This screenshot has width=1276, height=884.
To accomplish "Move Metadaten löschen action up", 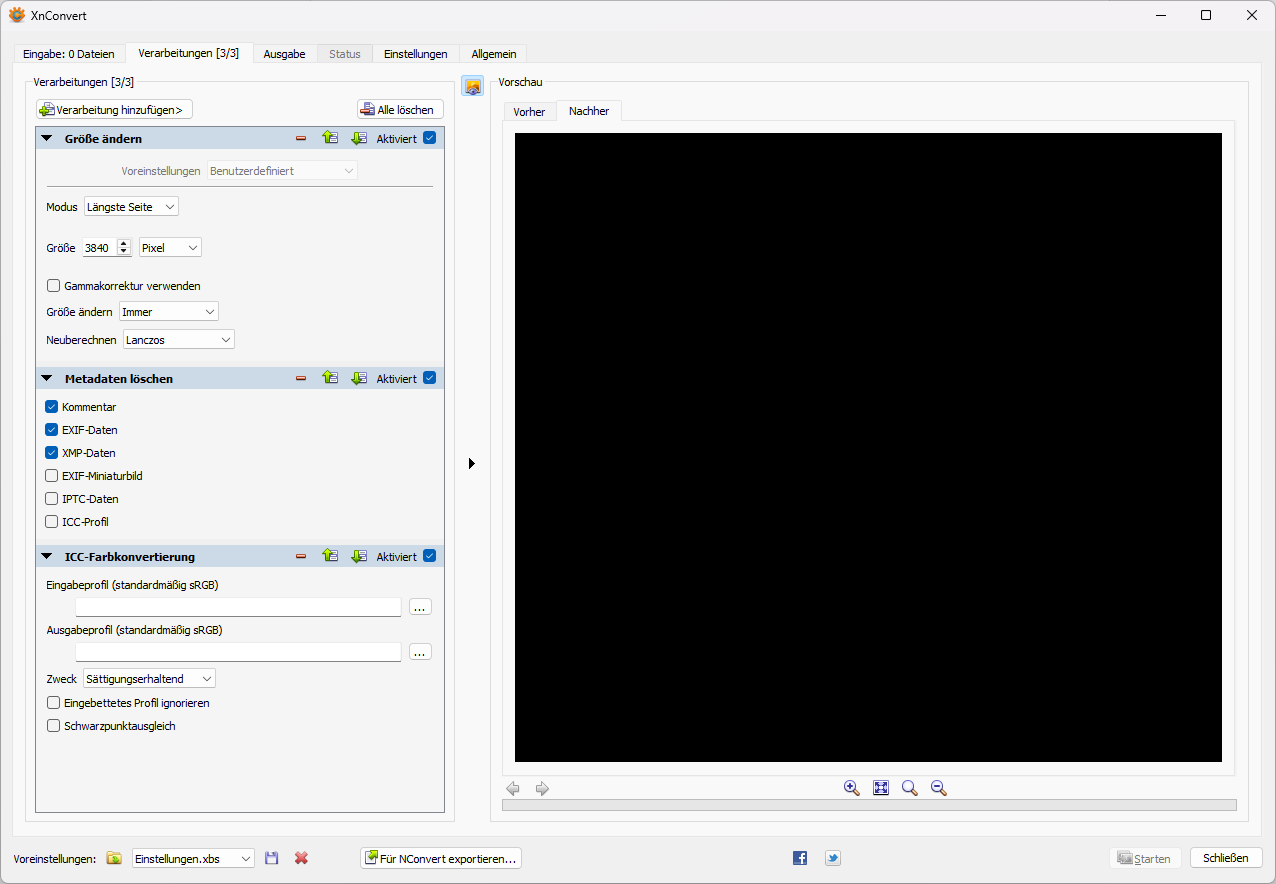I will 331,378.
